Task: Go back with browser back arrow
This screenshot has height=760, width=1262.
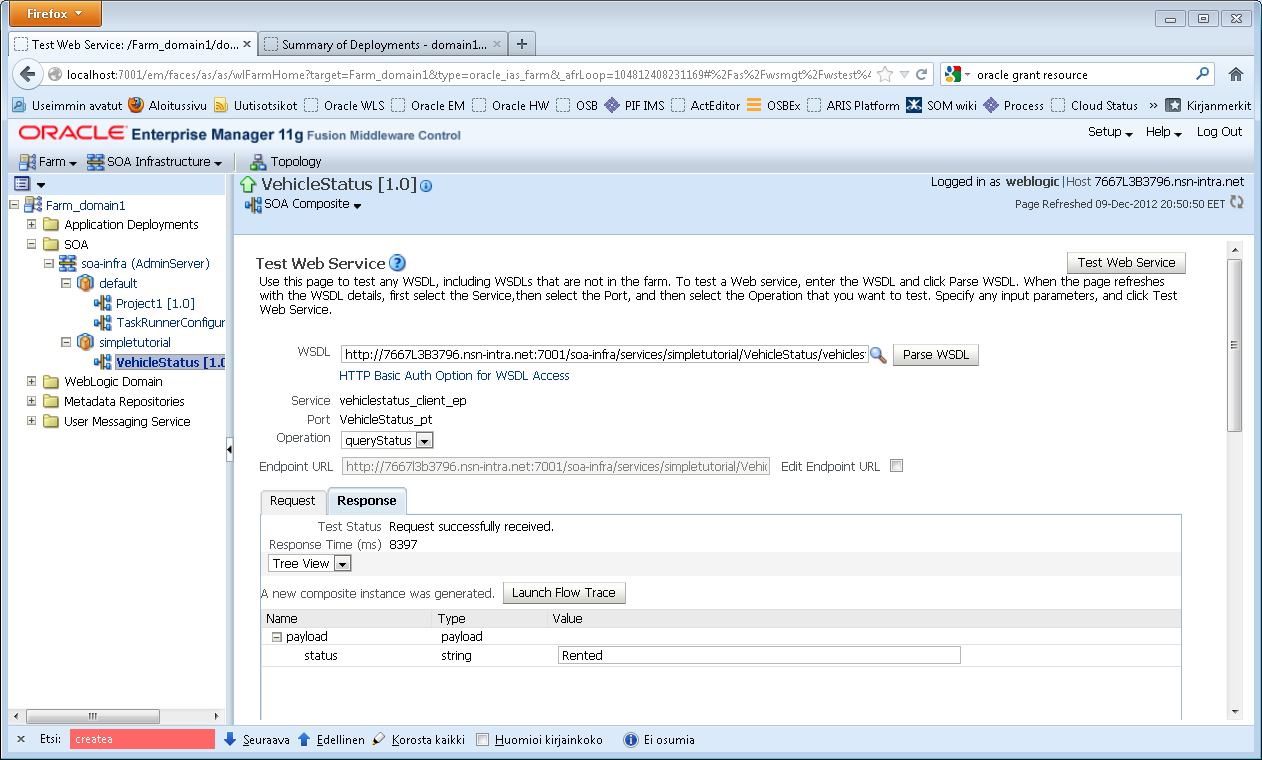Action: pyautogui.click(x=27, y=74)
